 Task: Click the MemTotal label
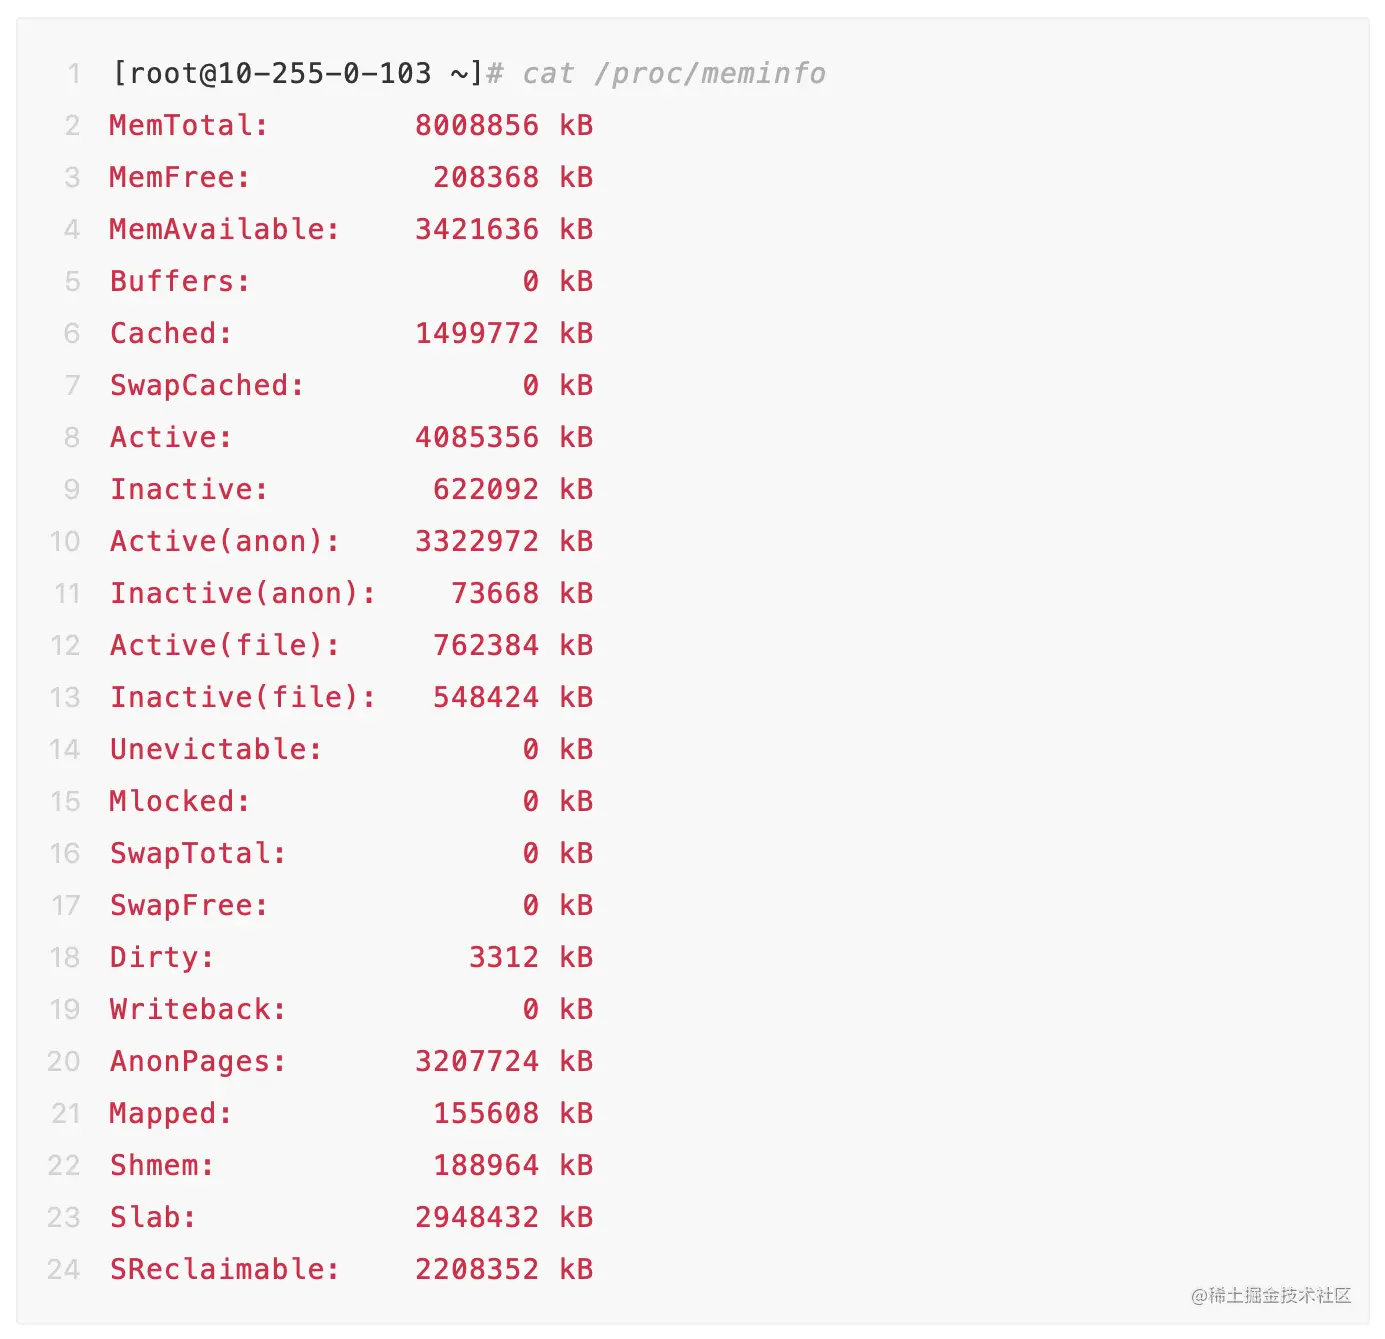(188, 126)
